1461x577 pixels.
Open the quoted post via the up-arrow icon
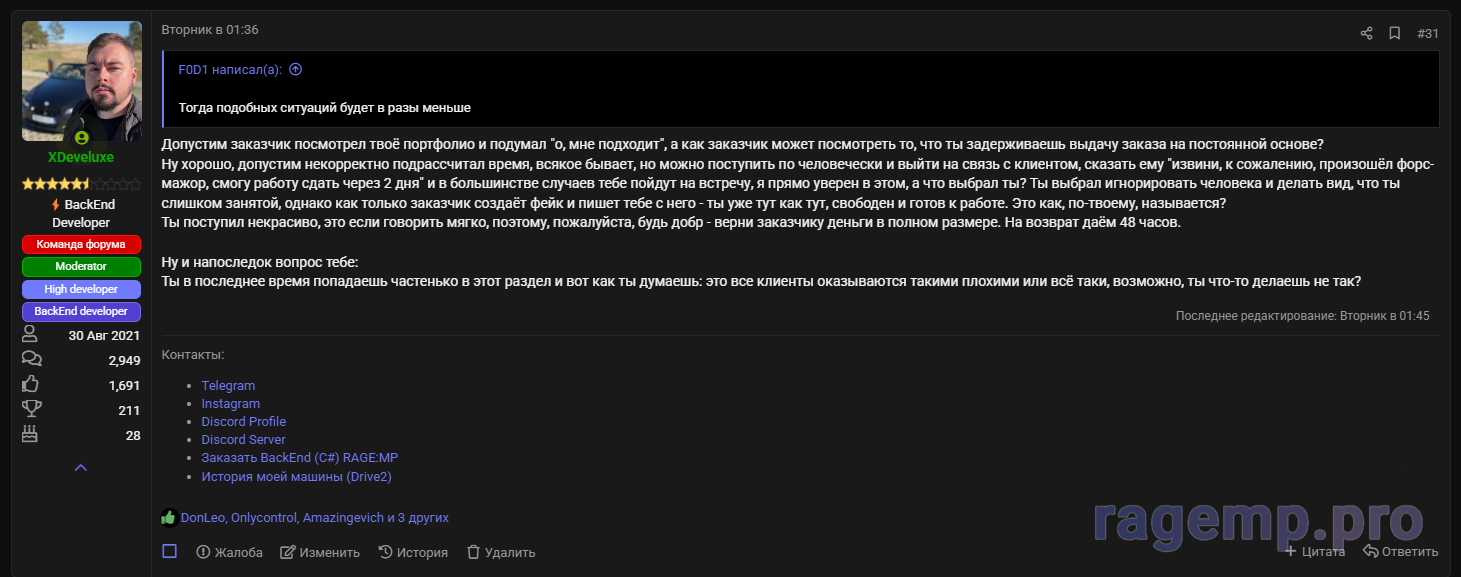click(295, 70)
